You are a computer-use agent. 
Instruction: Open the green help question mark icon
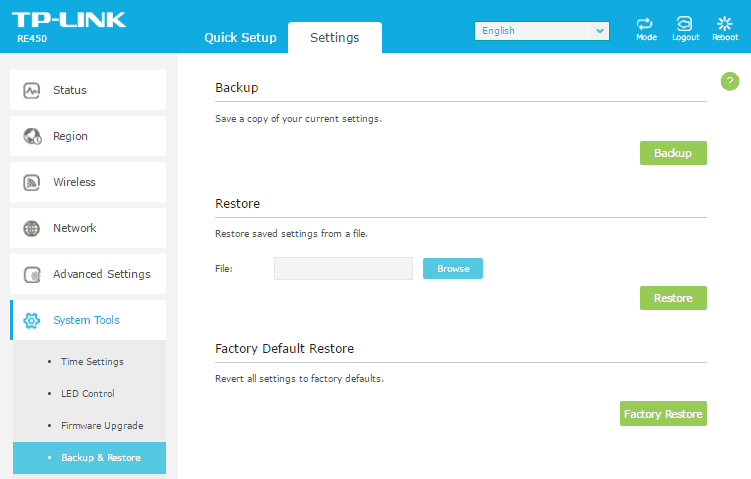(729, 81)
